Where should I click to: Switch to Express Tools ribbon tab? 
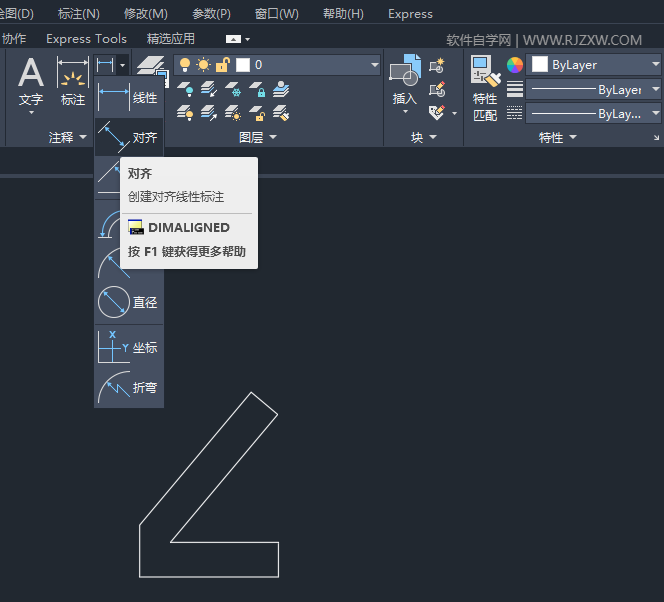pyautogui.click(x=86, y=39)
